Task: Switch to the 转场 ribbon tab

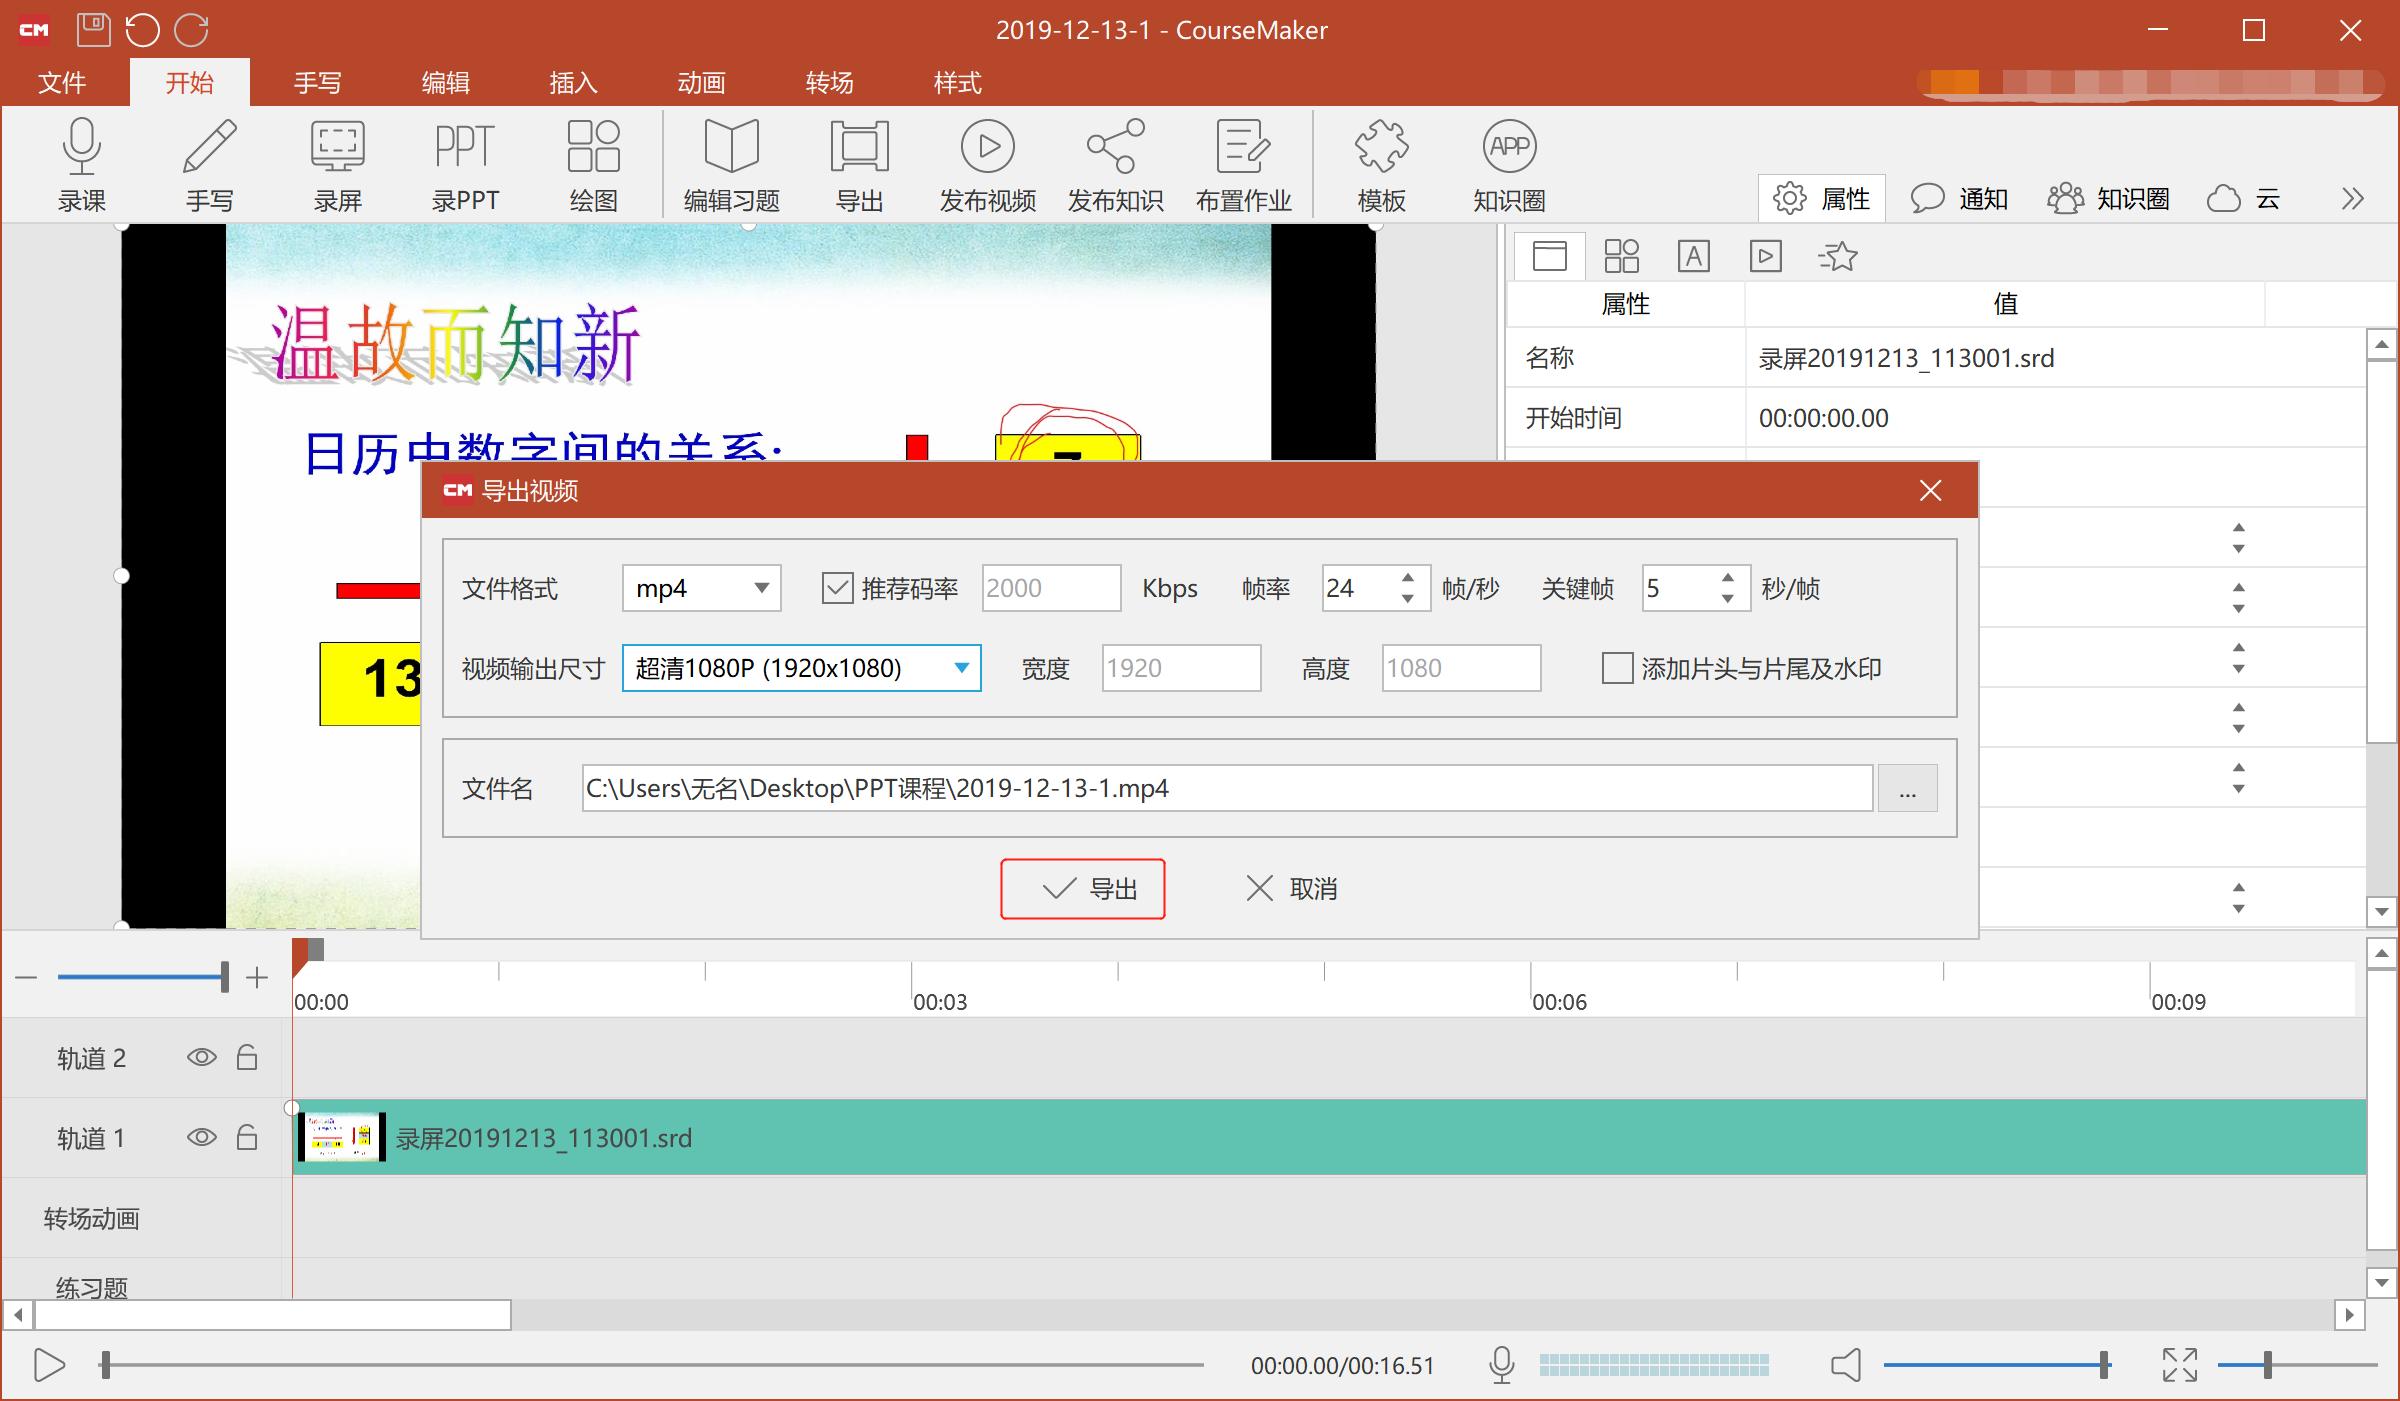Action: click(x=828, y=82)
